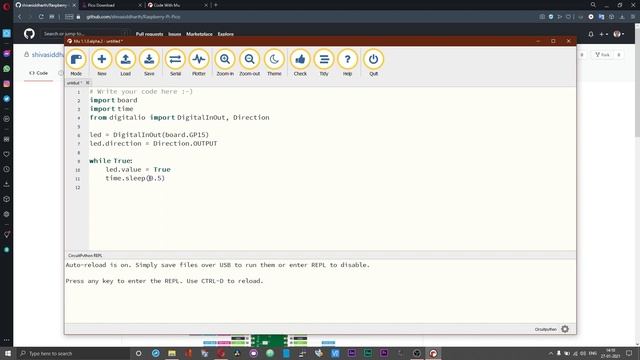The image size is (640, 360).
Task: Open GitHub Marketplace link
Action: click(199, 34)
